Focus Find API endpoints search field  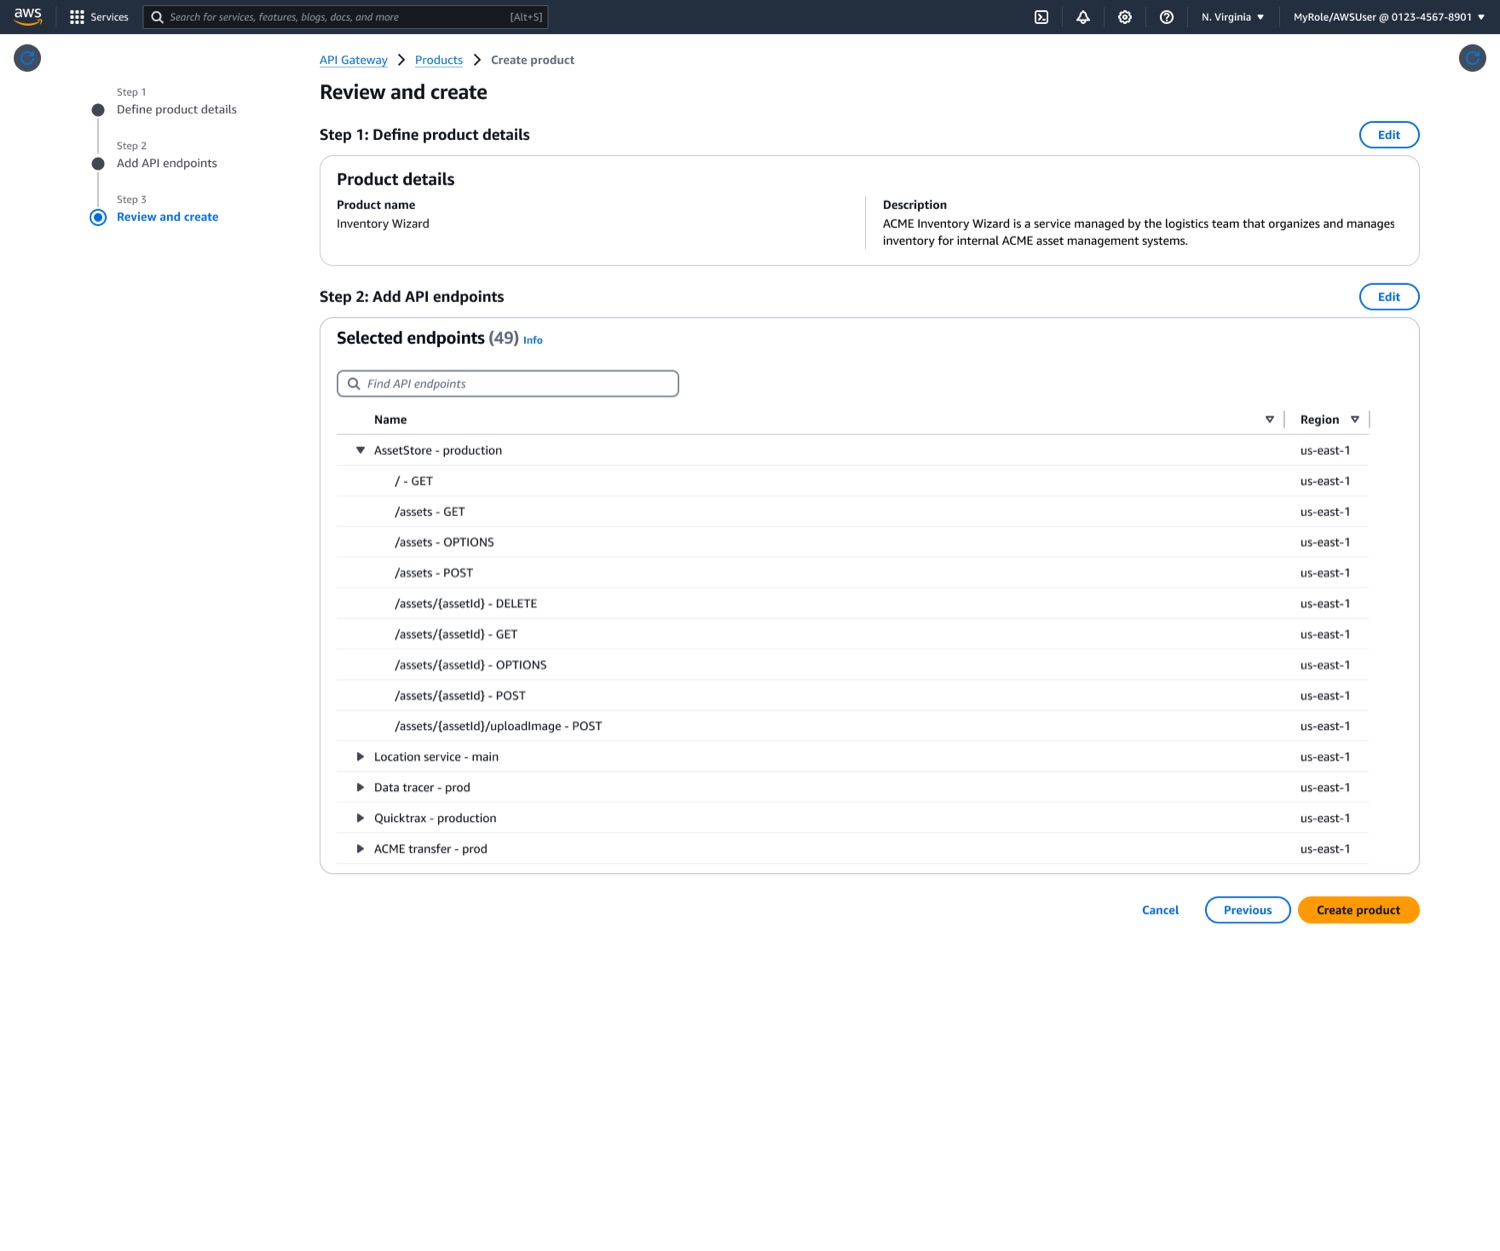[x=508, y=384]
